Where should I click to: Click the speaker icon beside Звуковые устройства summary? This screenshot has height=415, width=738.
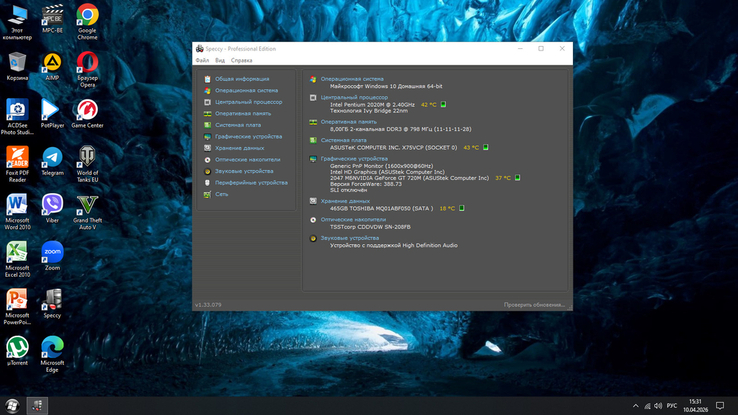pos(313,239)
